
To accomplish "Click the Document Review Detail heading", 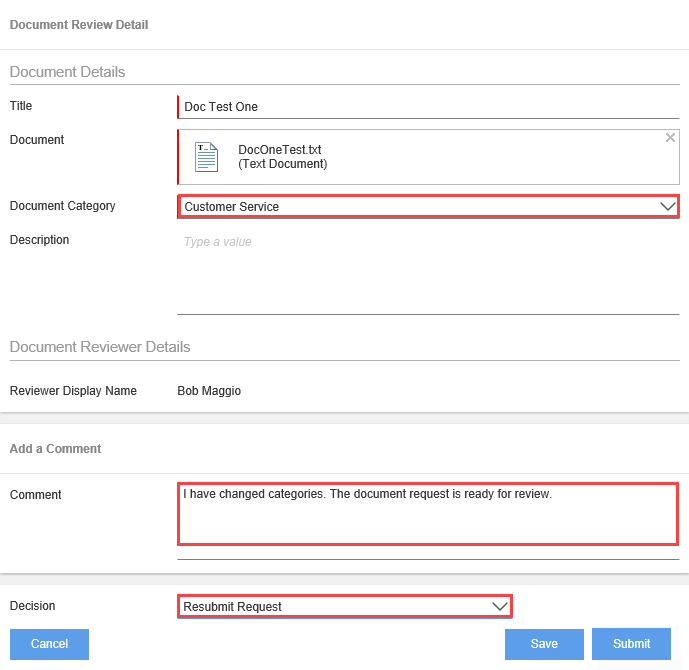I will (79, 24).
